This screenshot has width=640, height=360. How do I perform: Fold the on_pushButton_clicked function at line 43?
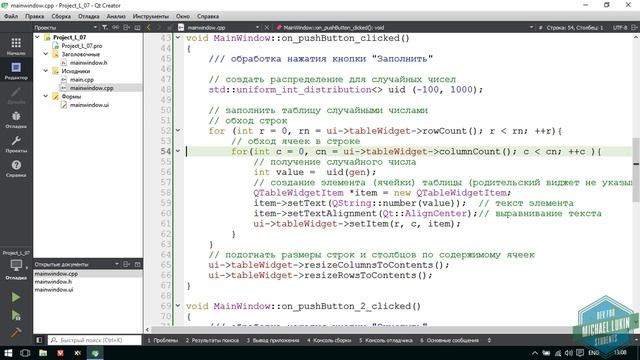(x=178, y=38)
